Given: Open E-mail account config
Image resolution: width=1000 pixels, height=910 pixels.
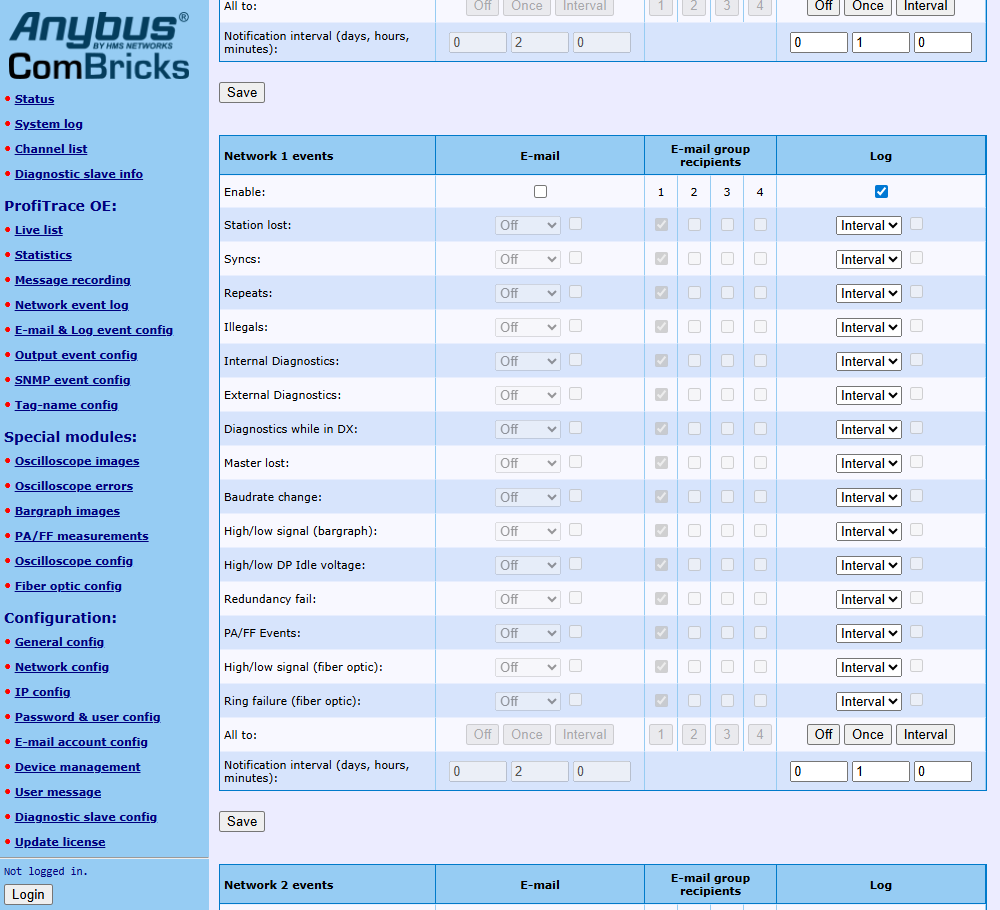Looking at the screenshot, I should tap(81, 742).
